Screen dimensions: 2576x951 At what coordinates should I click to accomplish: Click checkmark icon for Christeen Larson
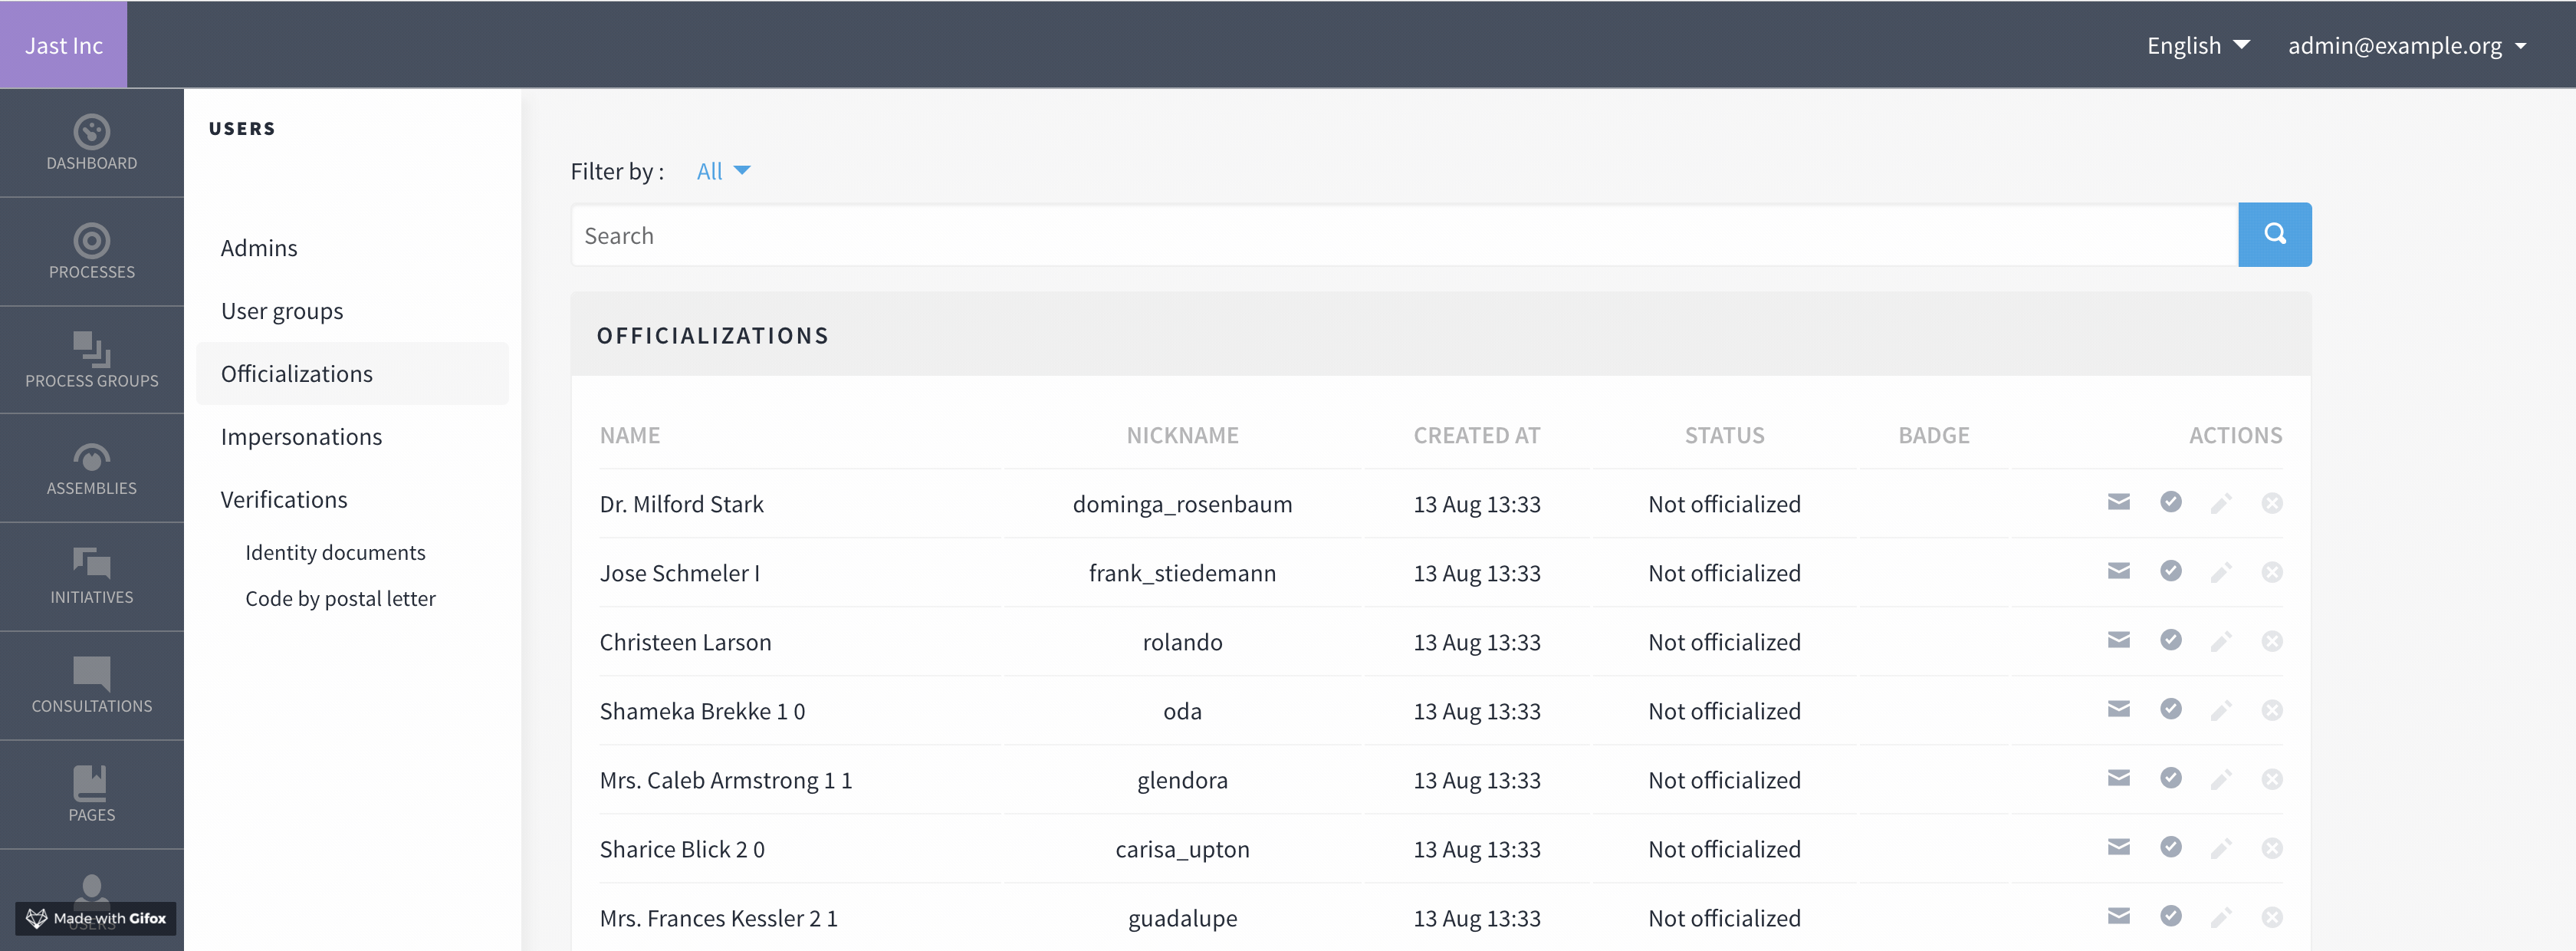tap(2170, 640)
